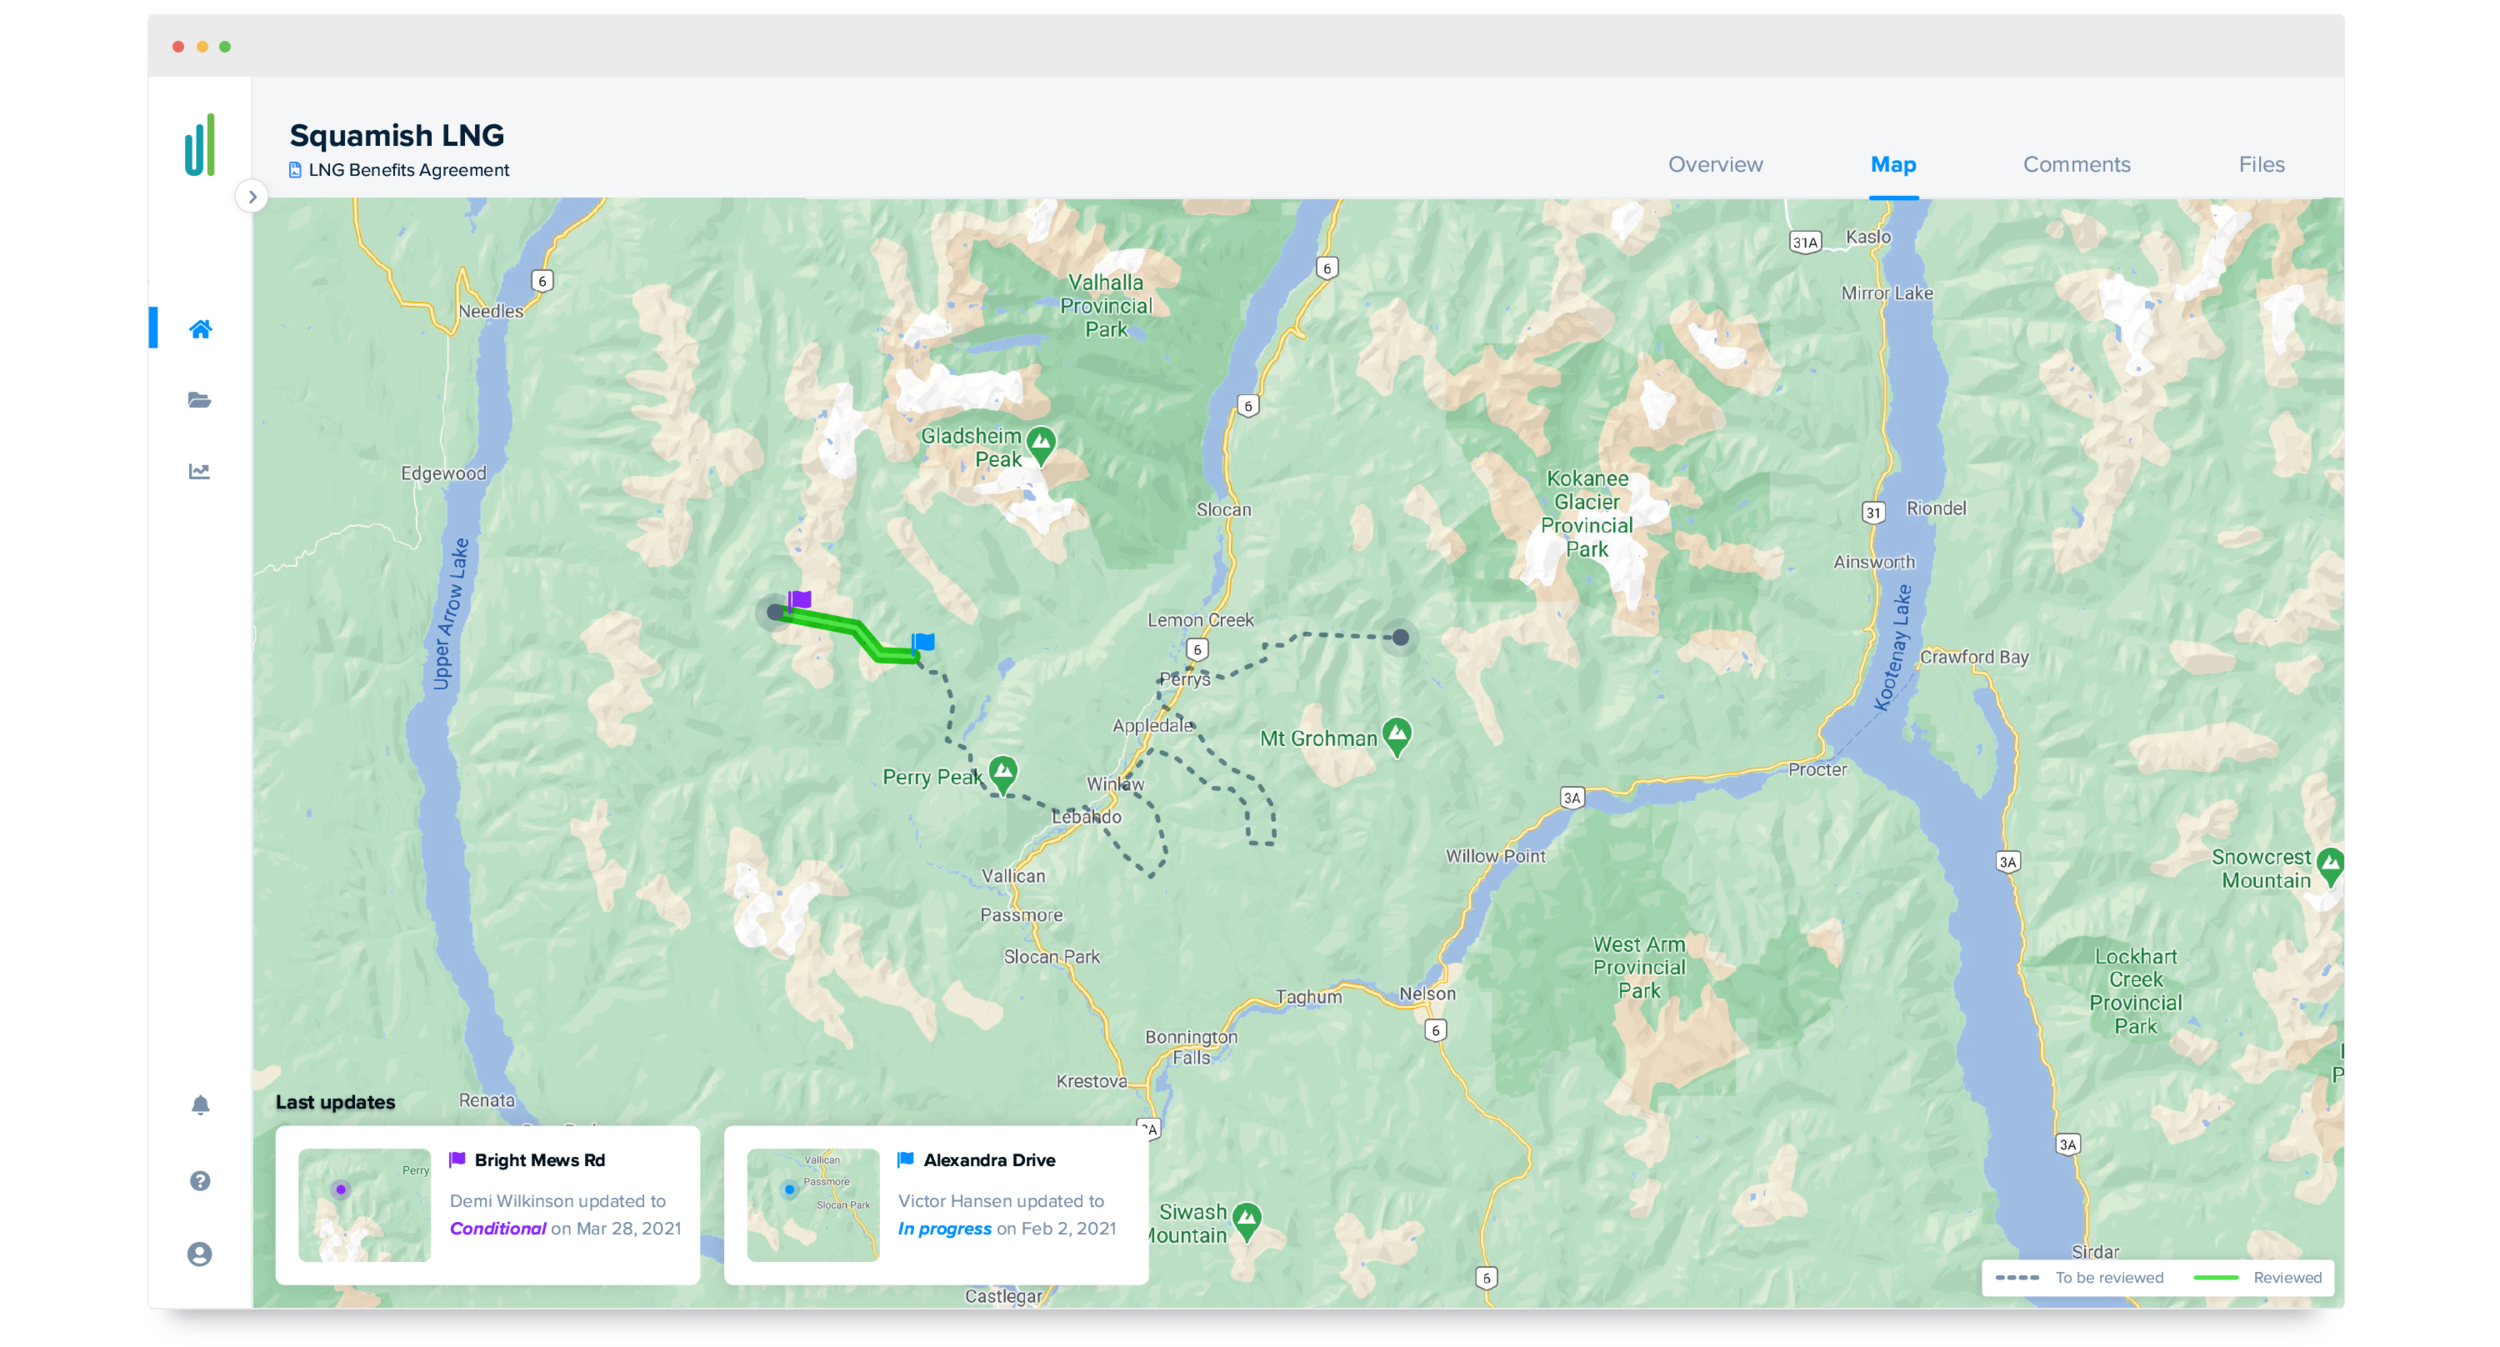
Task: Switch to the Comments tab
Action: pos(2077,164)
